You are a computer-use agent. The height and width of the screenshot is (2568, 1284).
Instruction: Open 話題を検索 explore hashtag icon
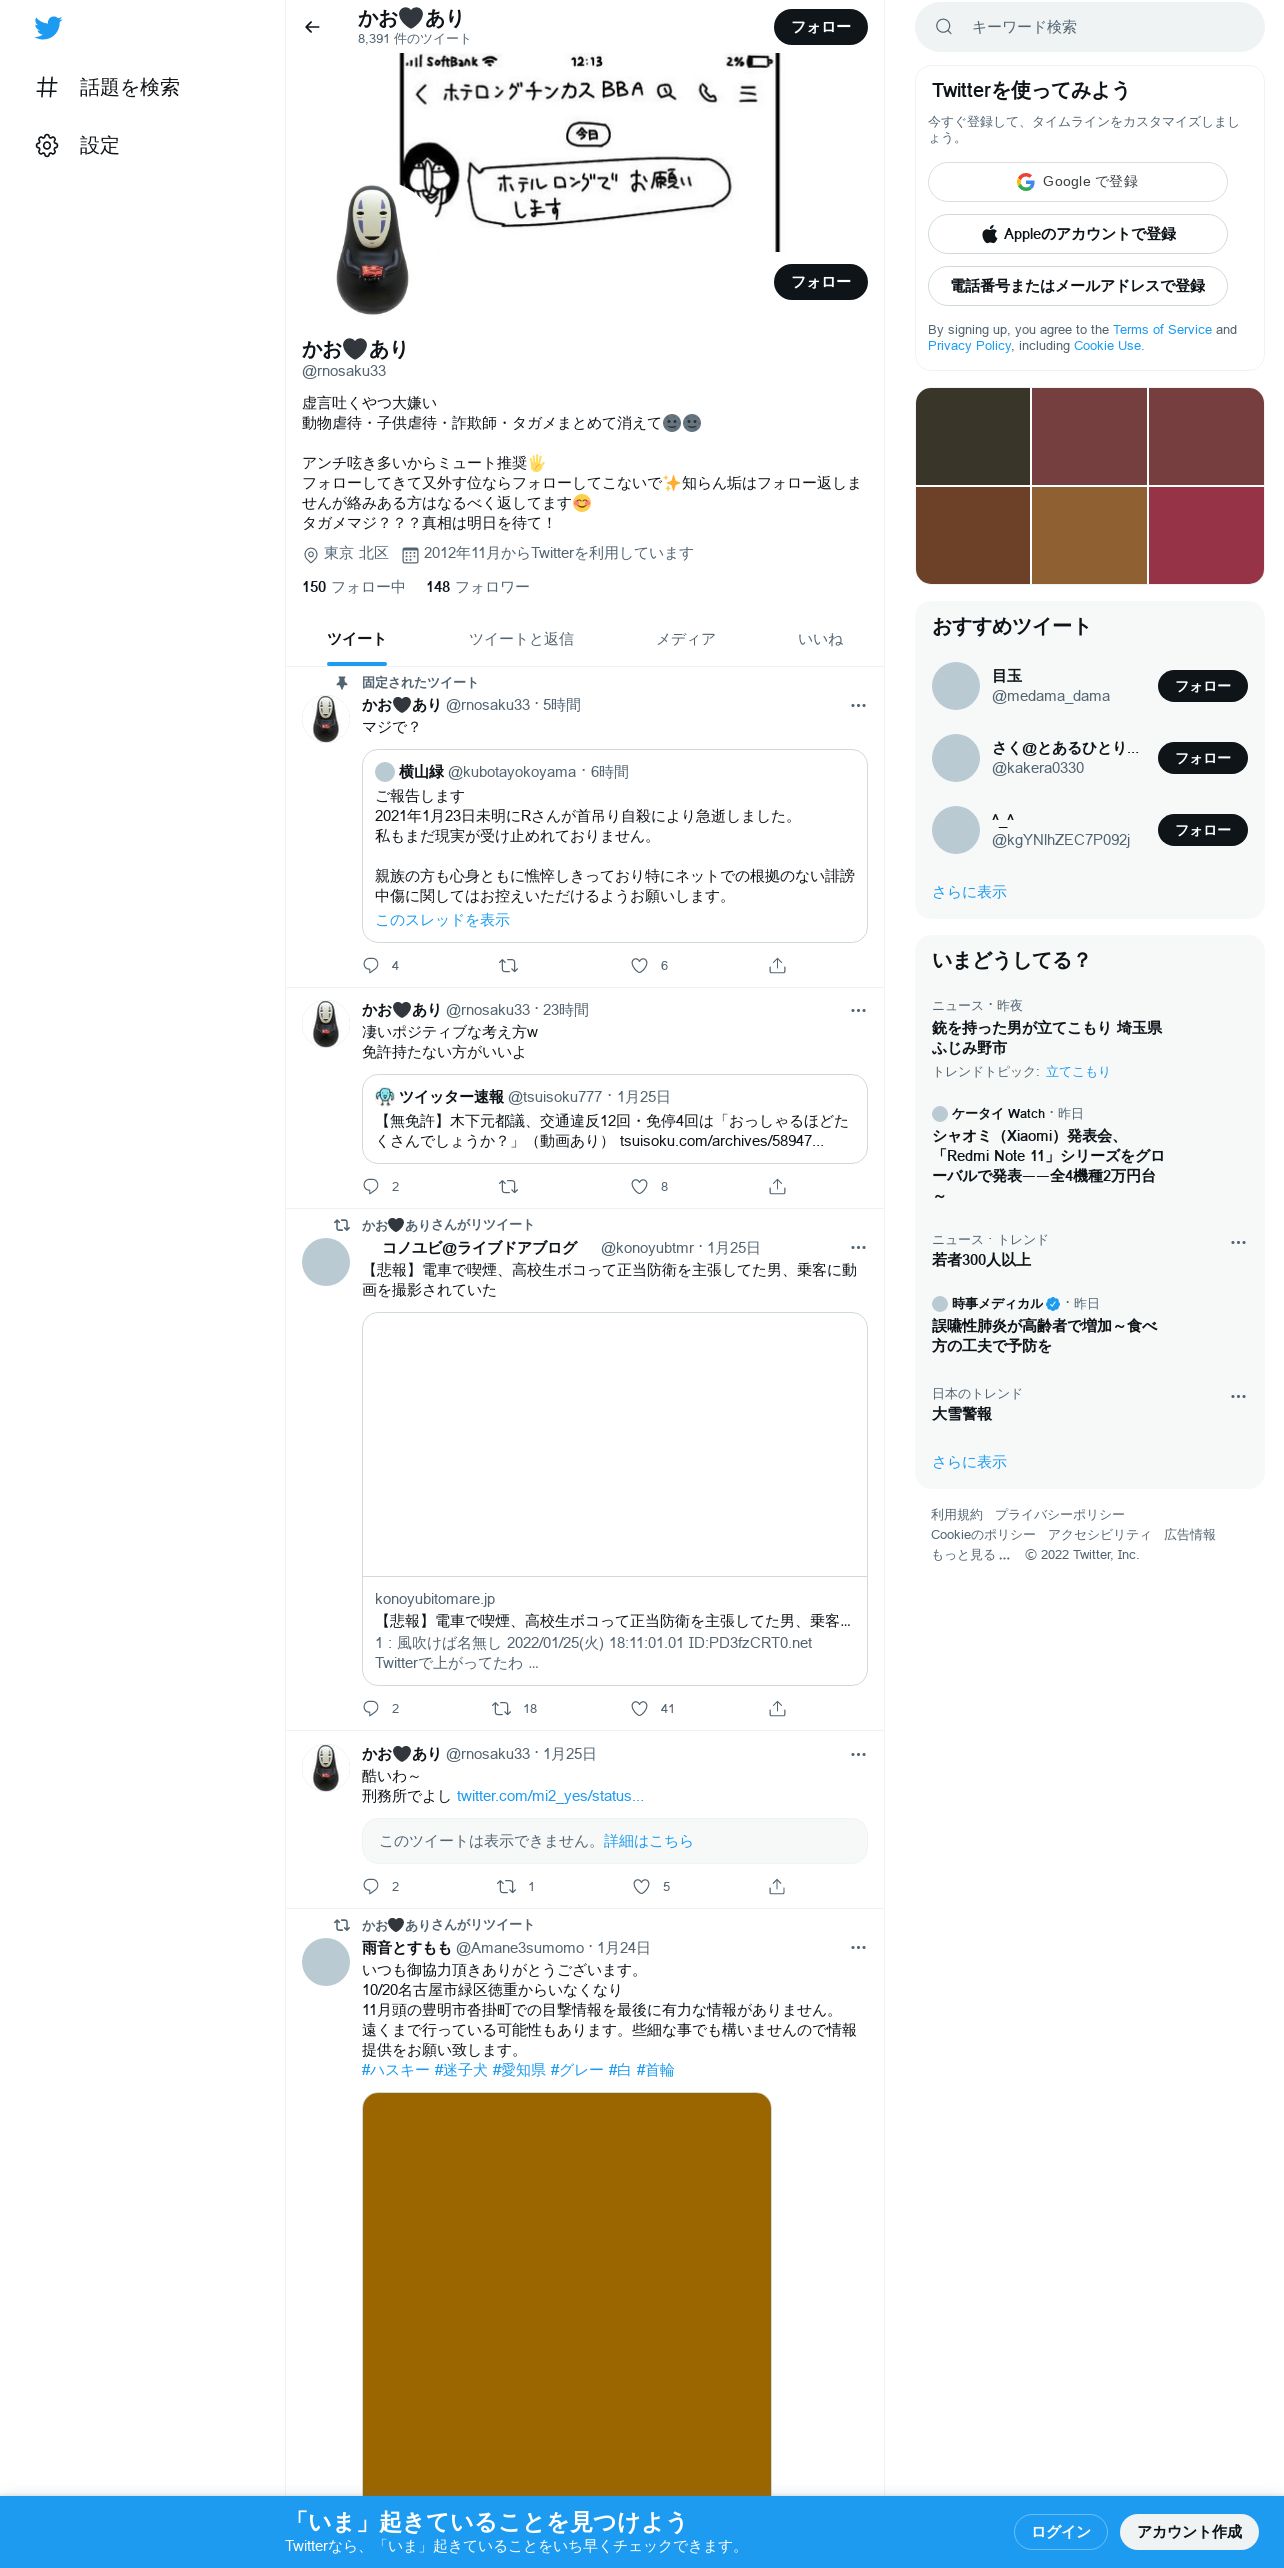click(47, 87)
